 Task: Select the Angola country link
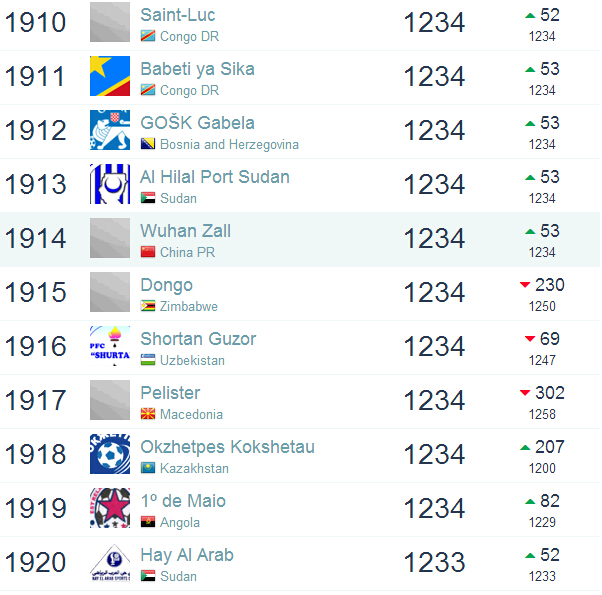180,523
